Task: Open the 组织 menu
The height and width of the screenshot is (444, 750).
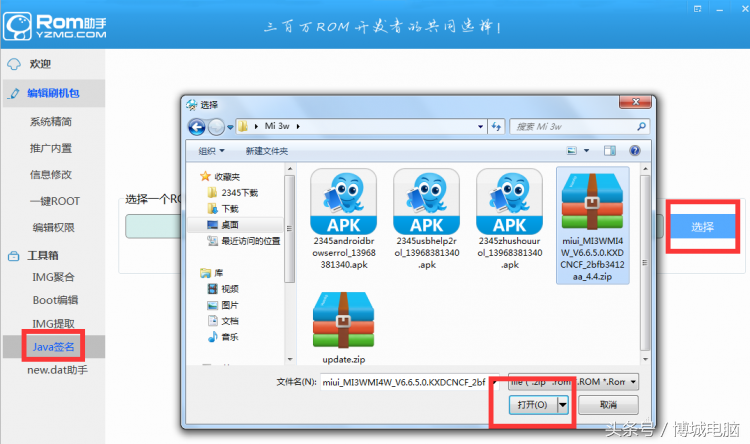Action: coord(211,151)
